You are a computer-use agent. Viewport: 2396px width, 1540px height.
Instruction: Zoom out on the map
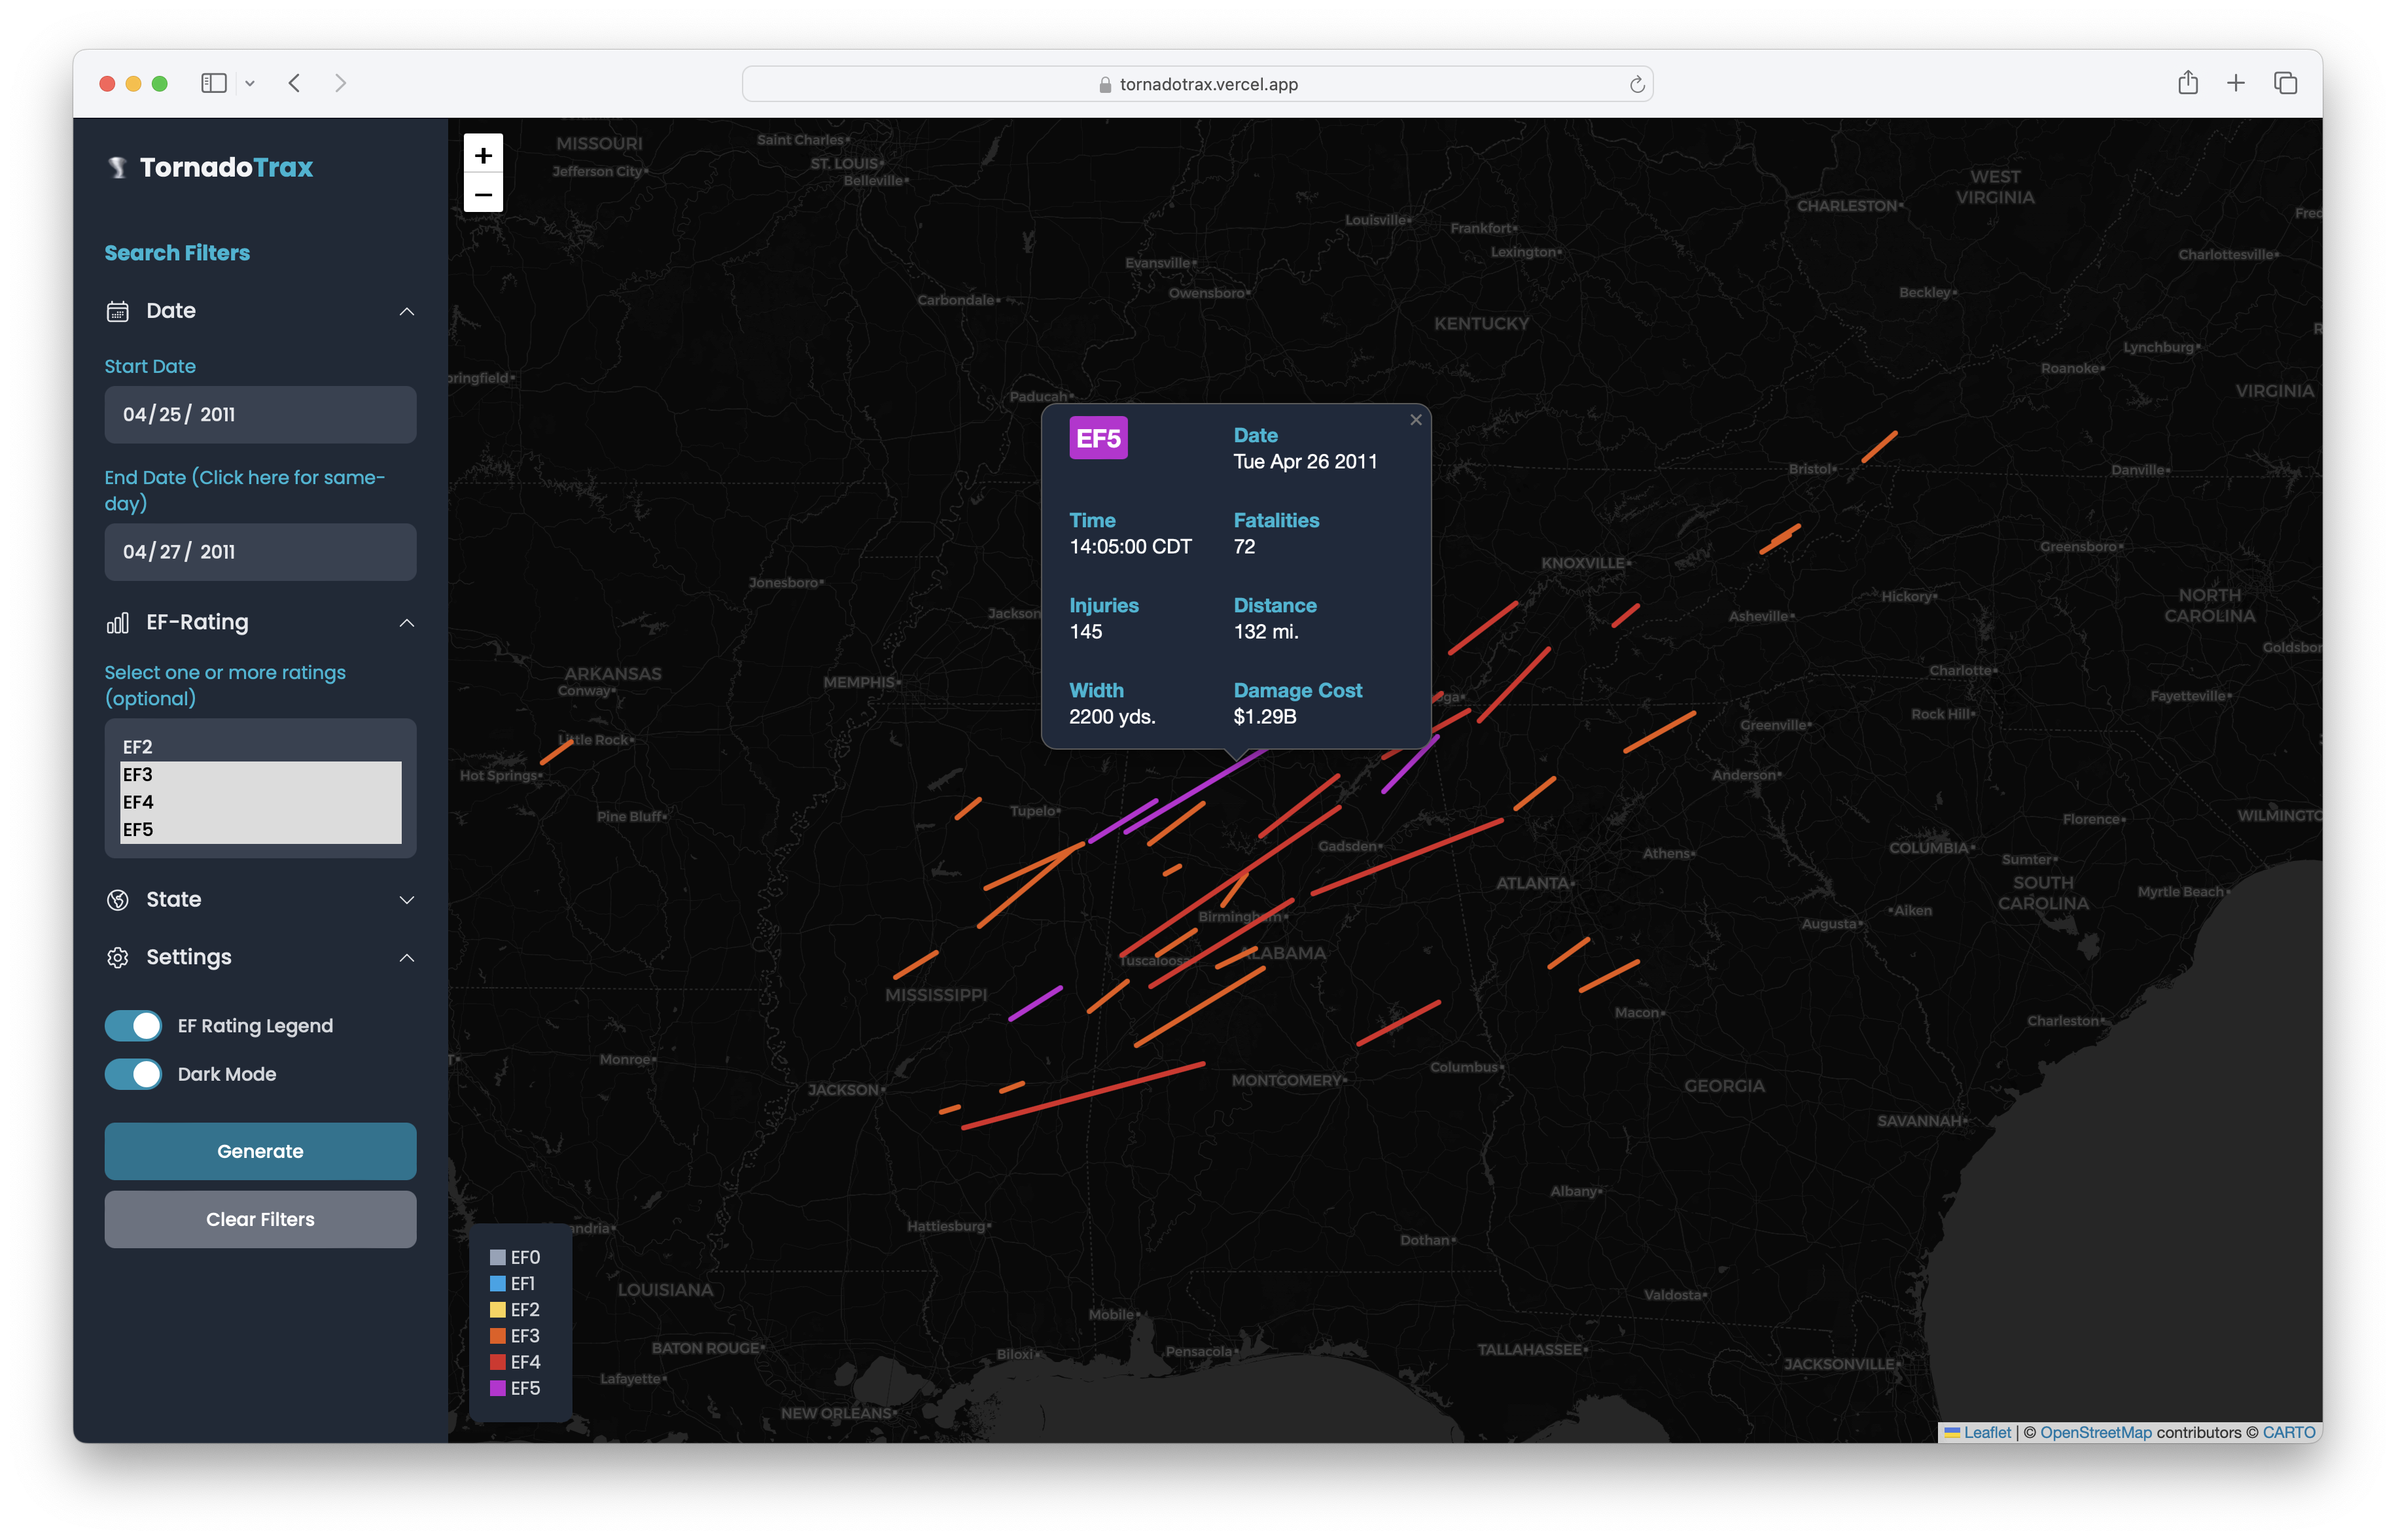pos(483,194)
